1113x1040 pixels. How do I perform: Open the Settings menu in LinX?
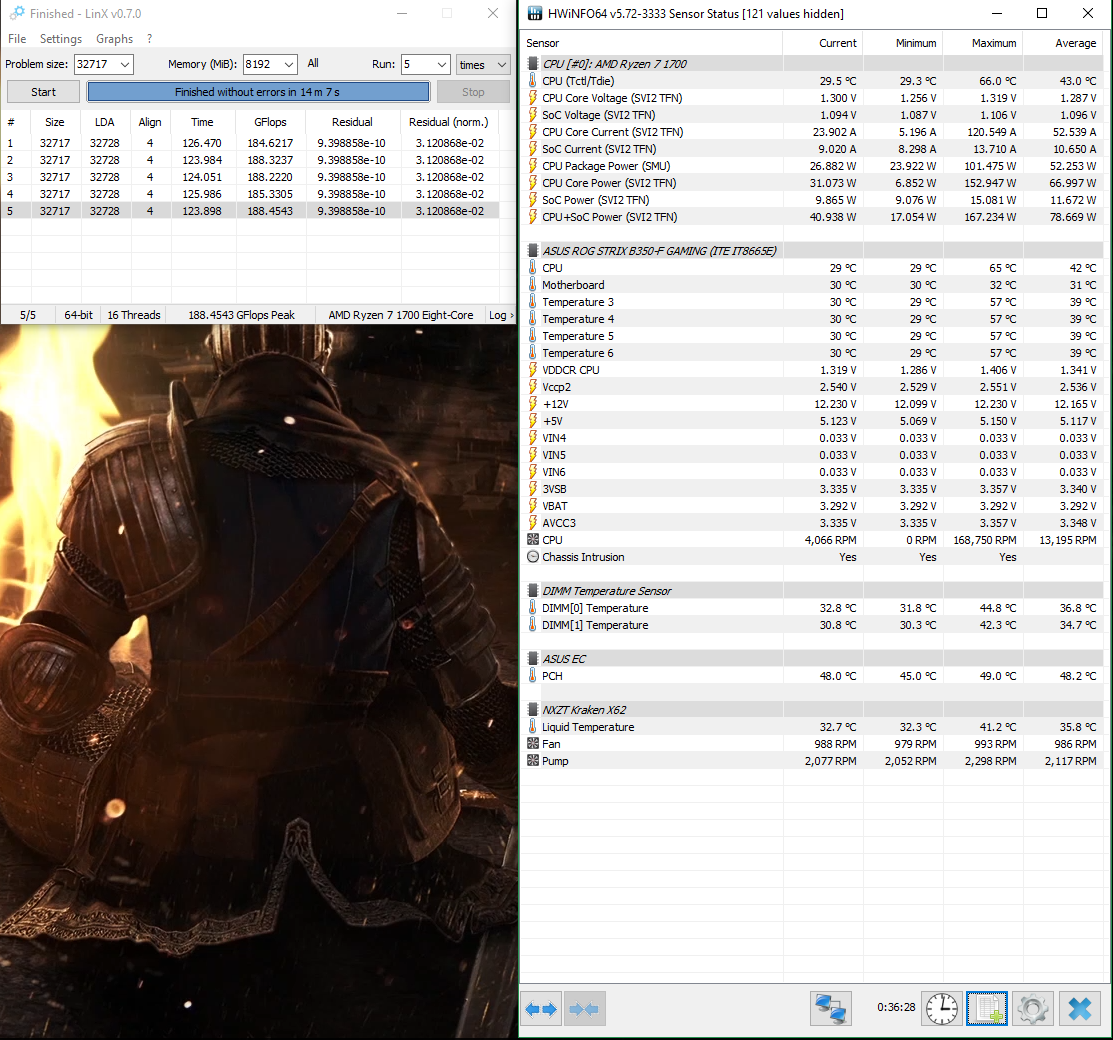pyautogui.click(x=61, y=39)
